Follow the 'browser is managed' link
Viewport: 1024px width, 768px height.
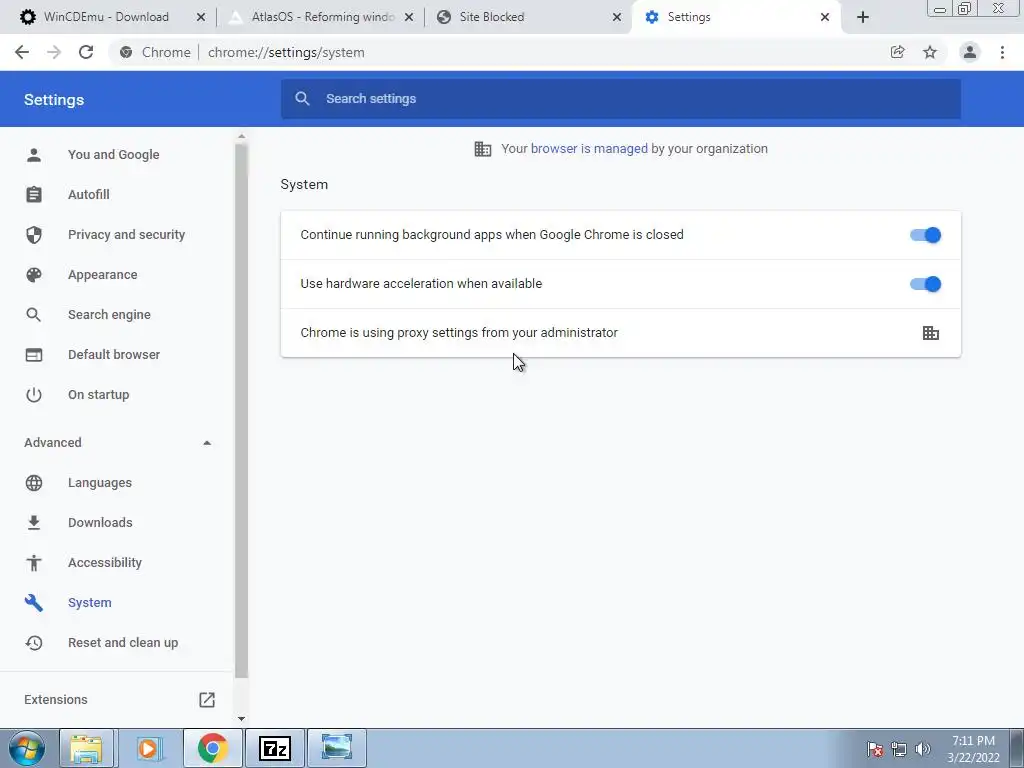pos(589,149)
